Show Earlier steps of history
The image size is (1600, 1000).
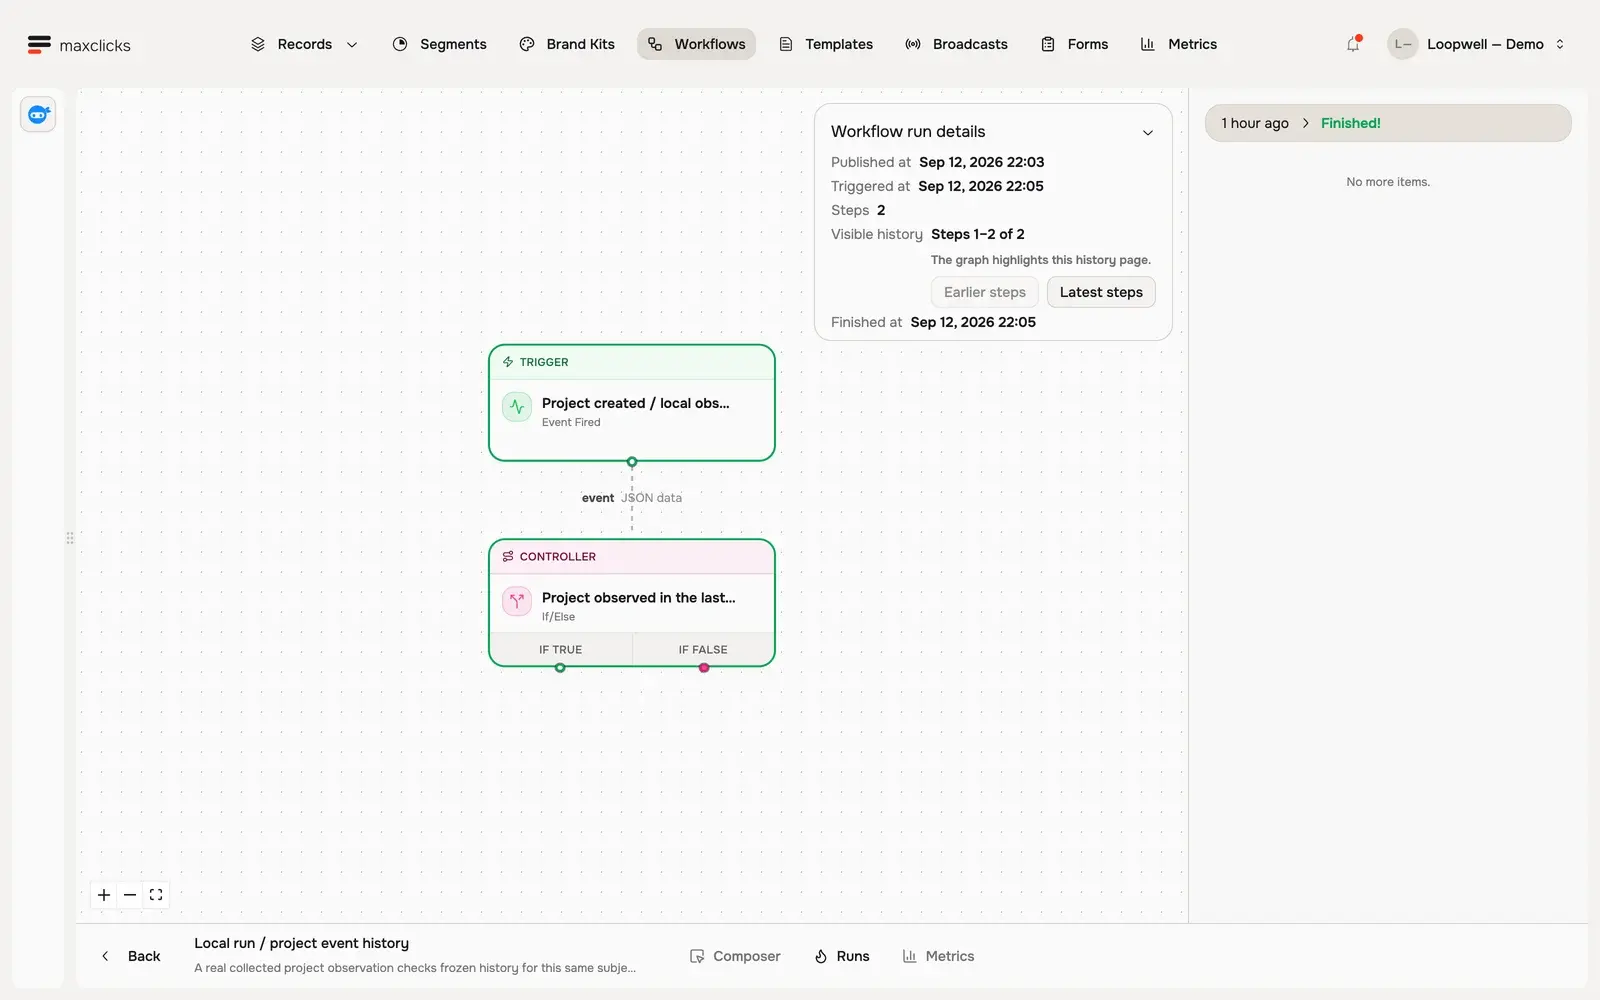[985, 292]
